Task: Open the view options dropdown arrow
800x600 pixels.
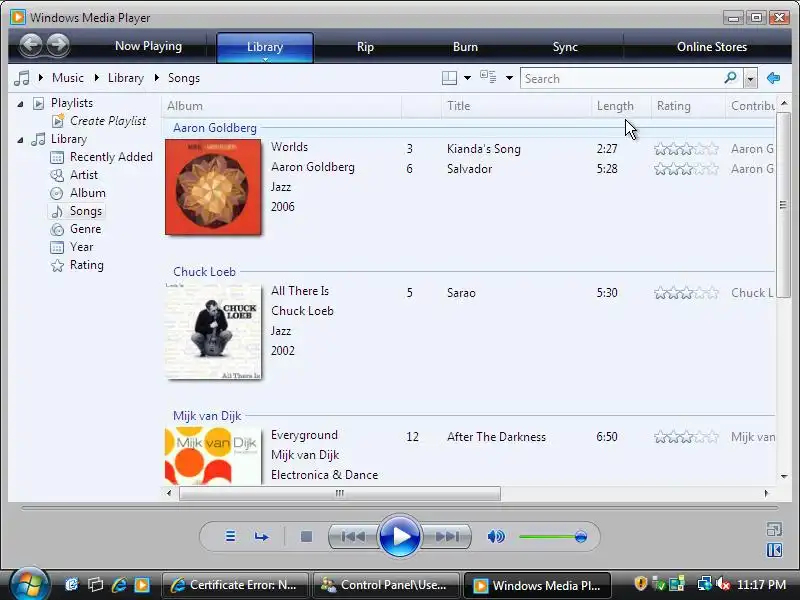Action: click(509, 78)
